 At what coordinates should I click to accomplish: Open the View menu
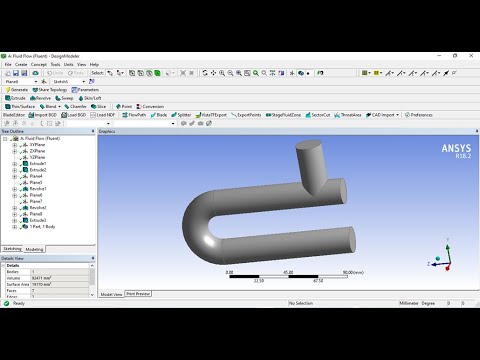[x=82, y=64]
